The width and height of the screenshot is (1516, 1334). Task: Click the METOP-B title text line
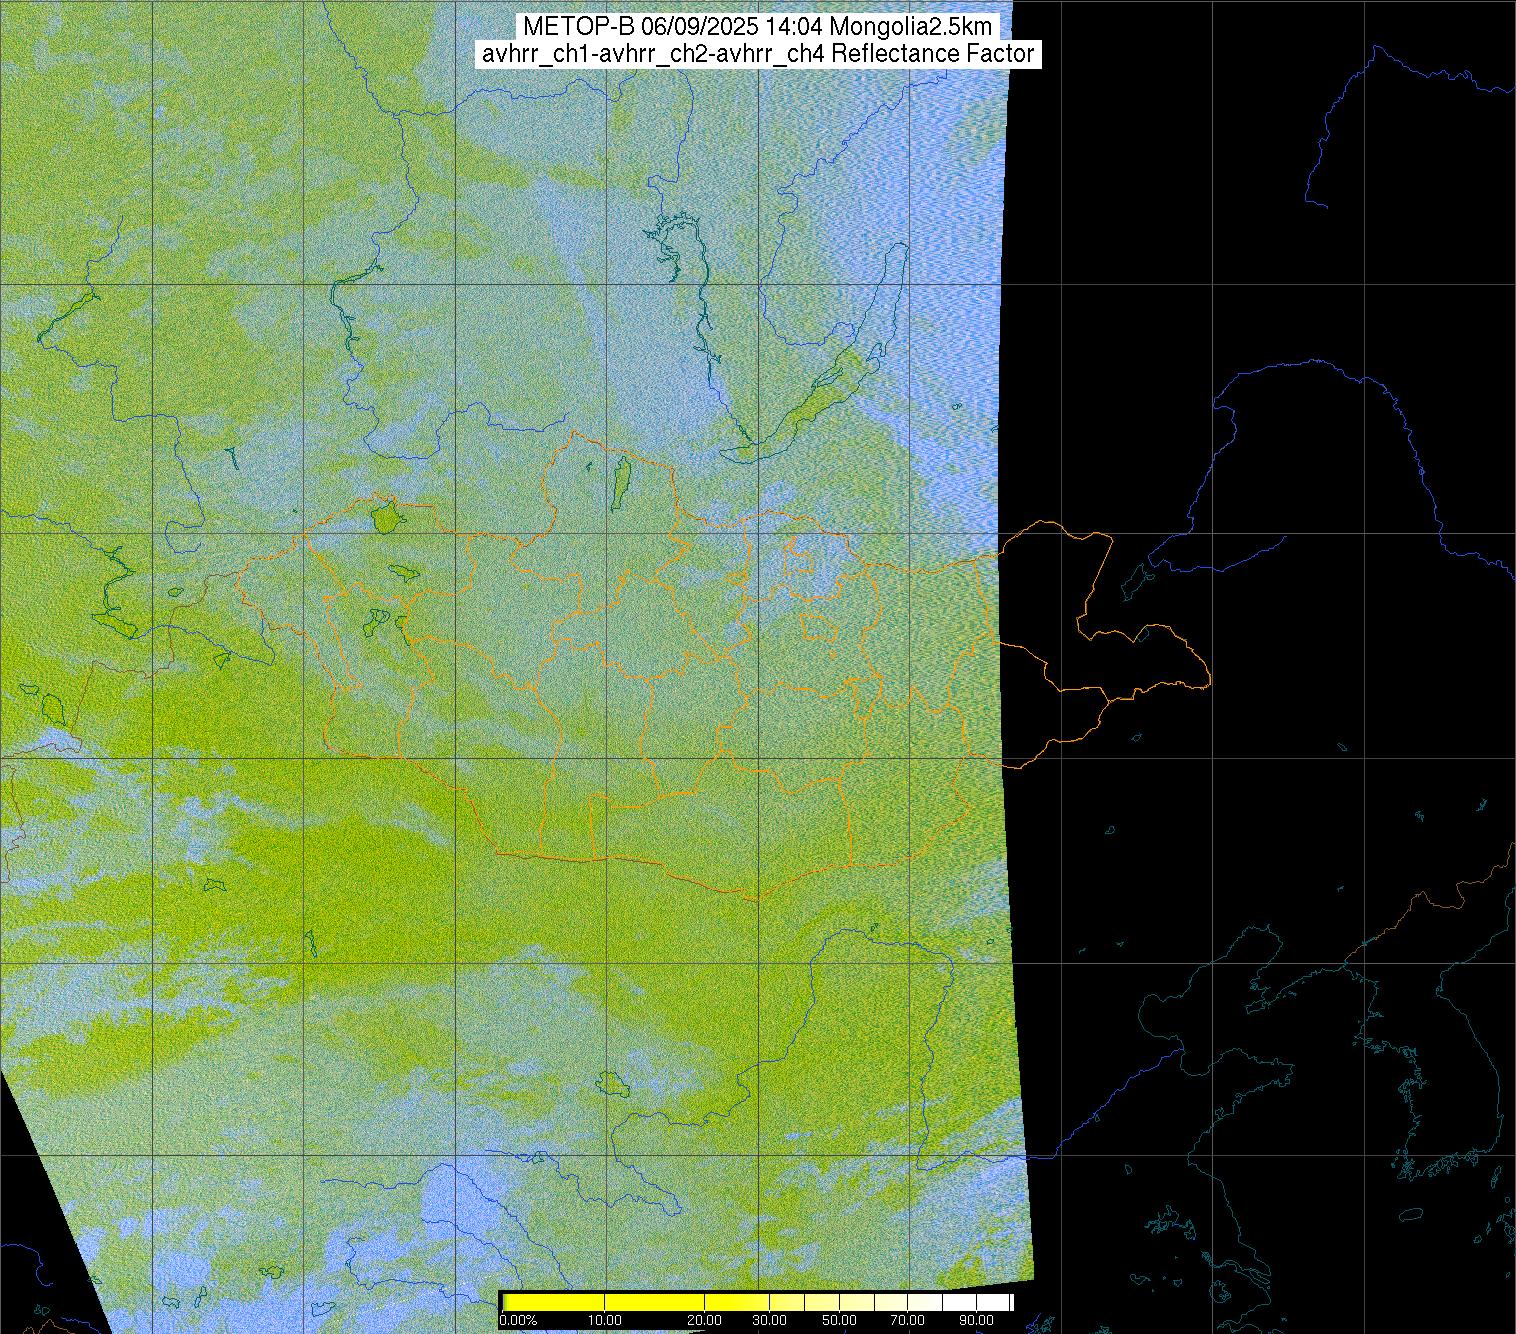pos(757,27)
